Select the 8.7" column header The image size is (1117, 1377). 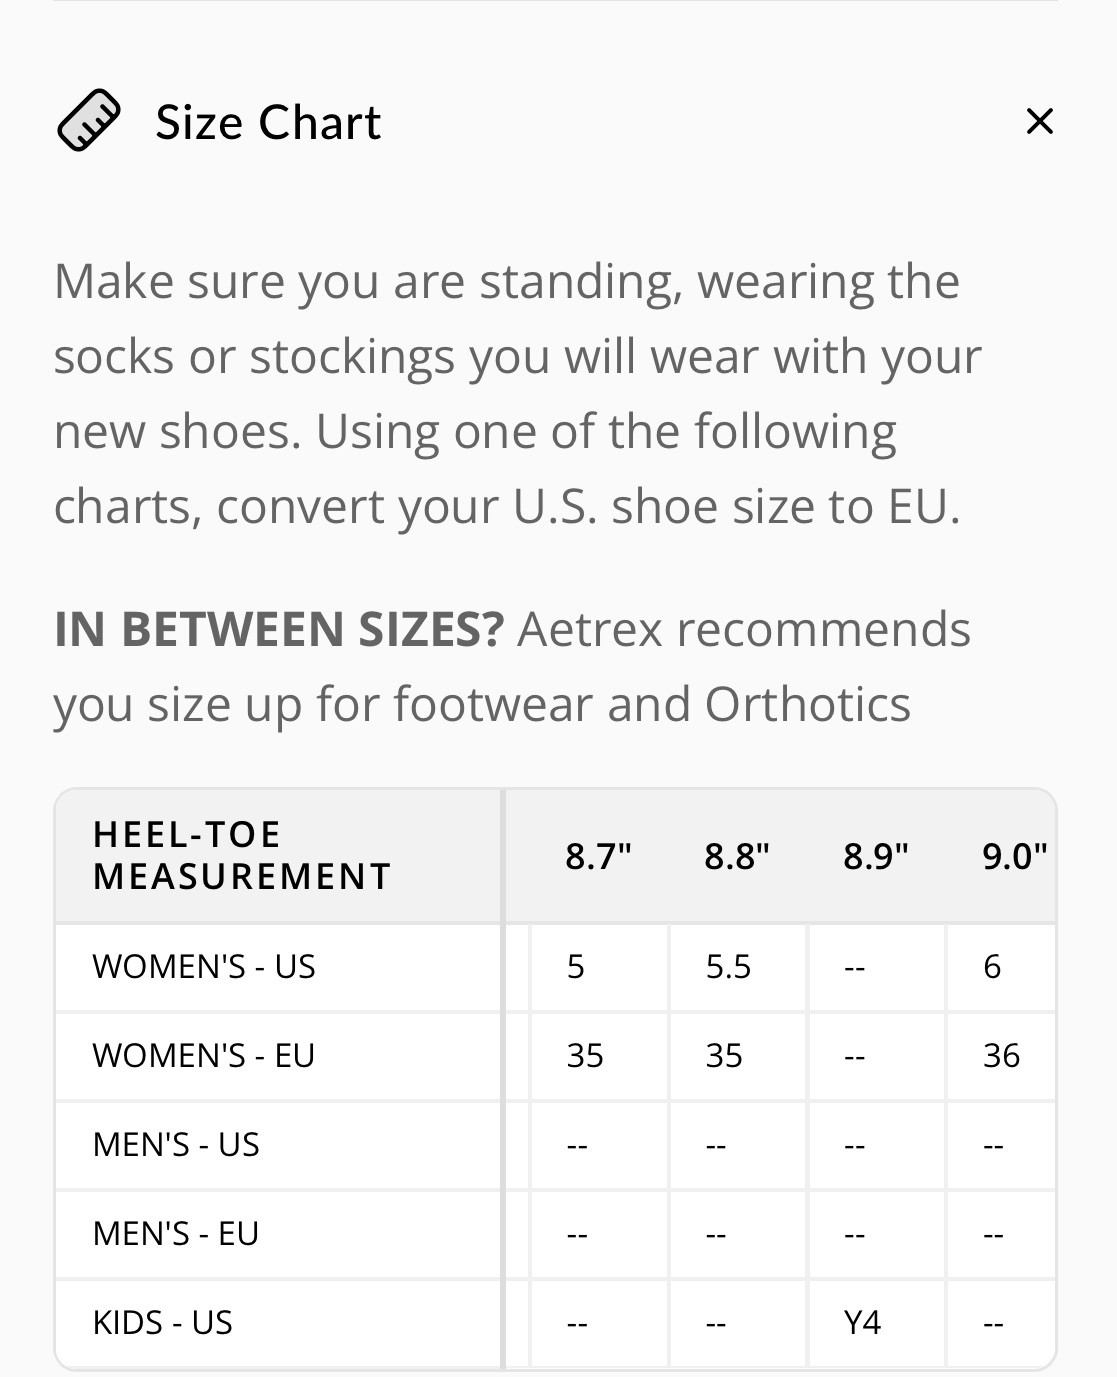(x=598, y=857)
